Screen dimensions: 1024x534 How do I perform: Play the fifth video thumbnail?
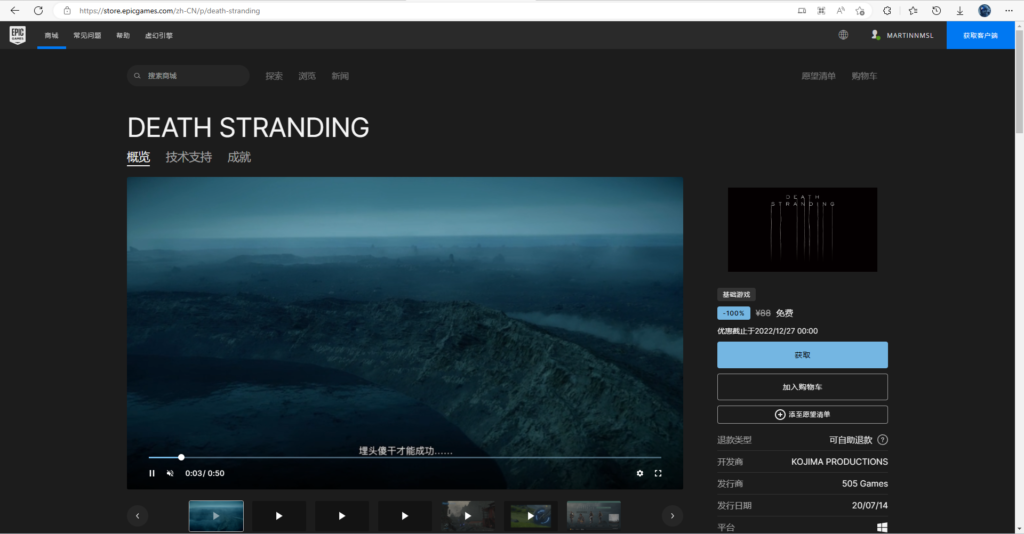point(468,516)
